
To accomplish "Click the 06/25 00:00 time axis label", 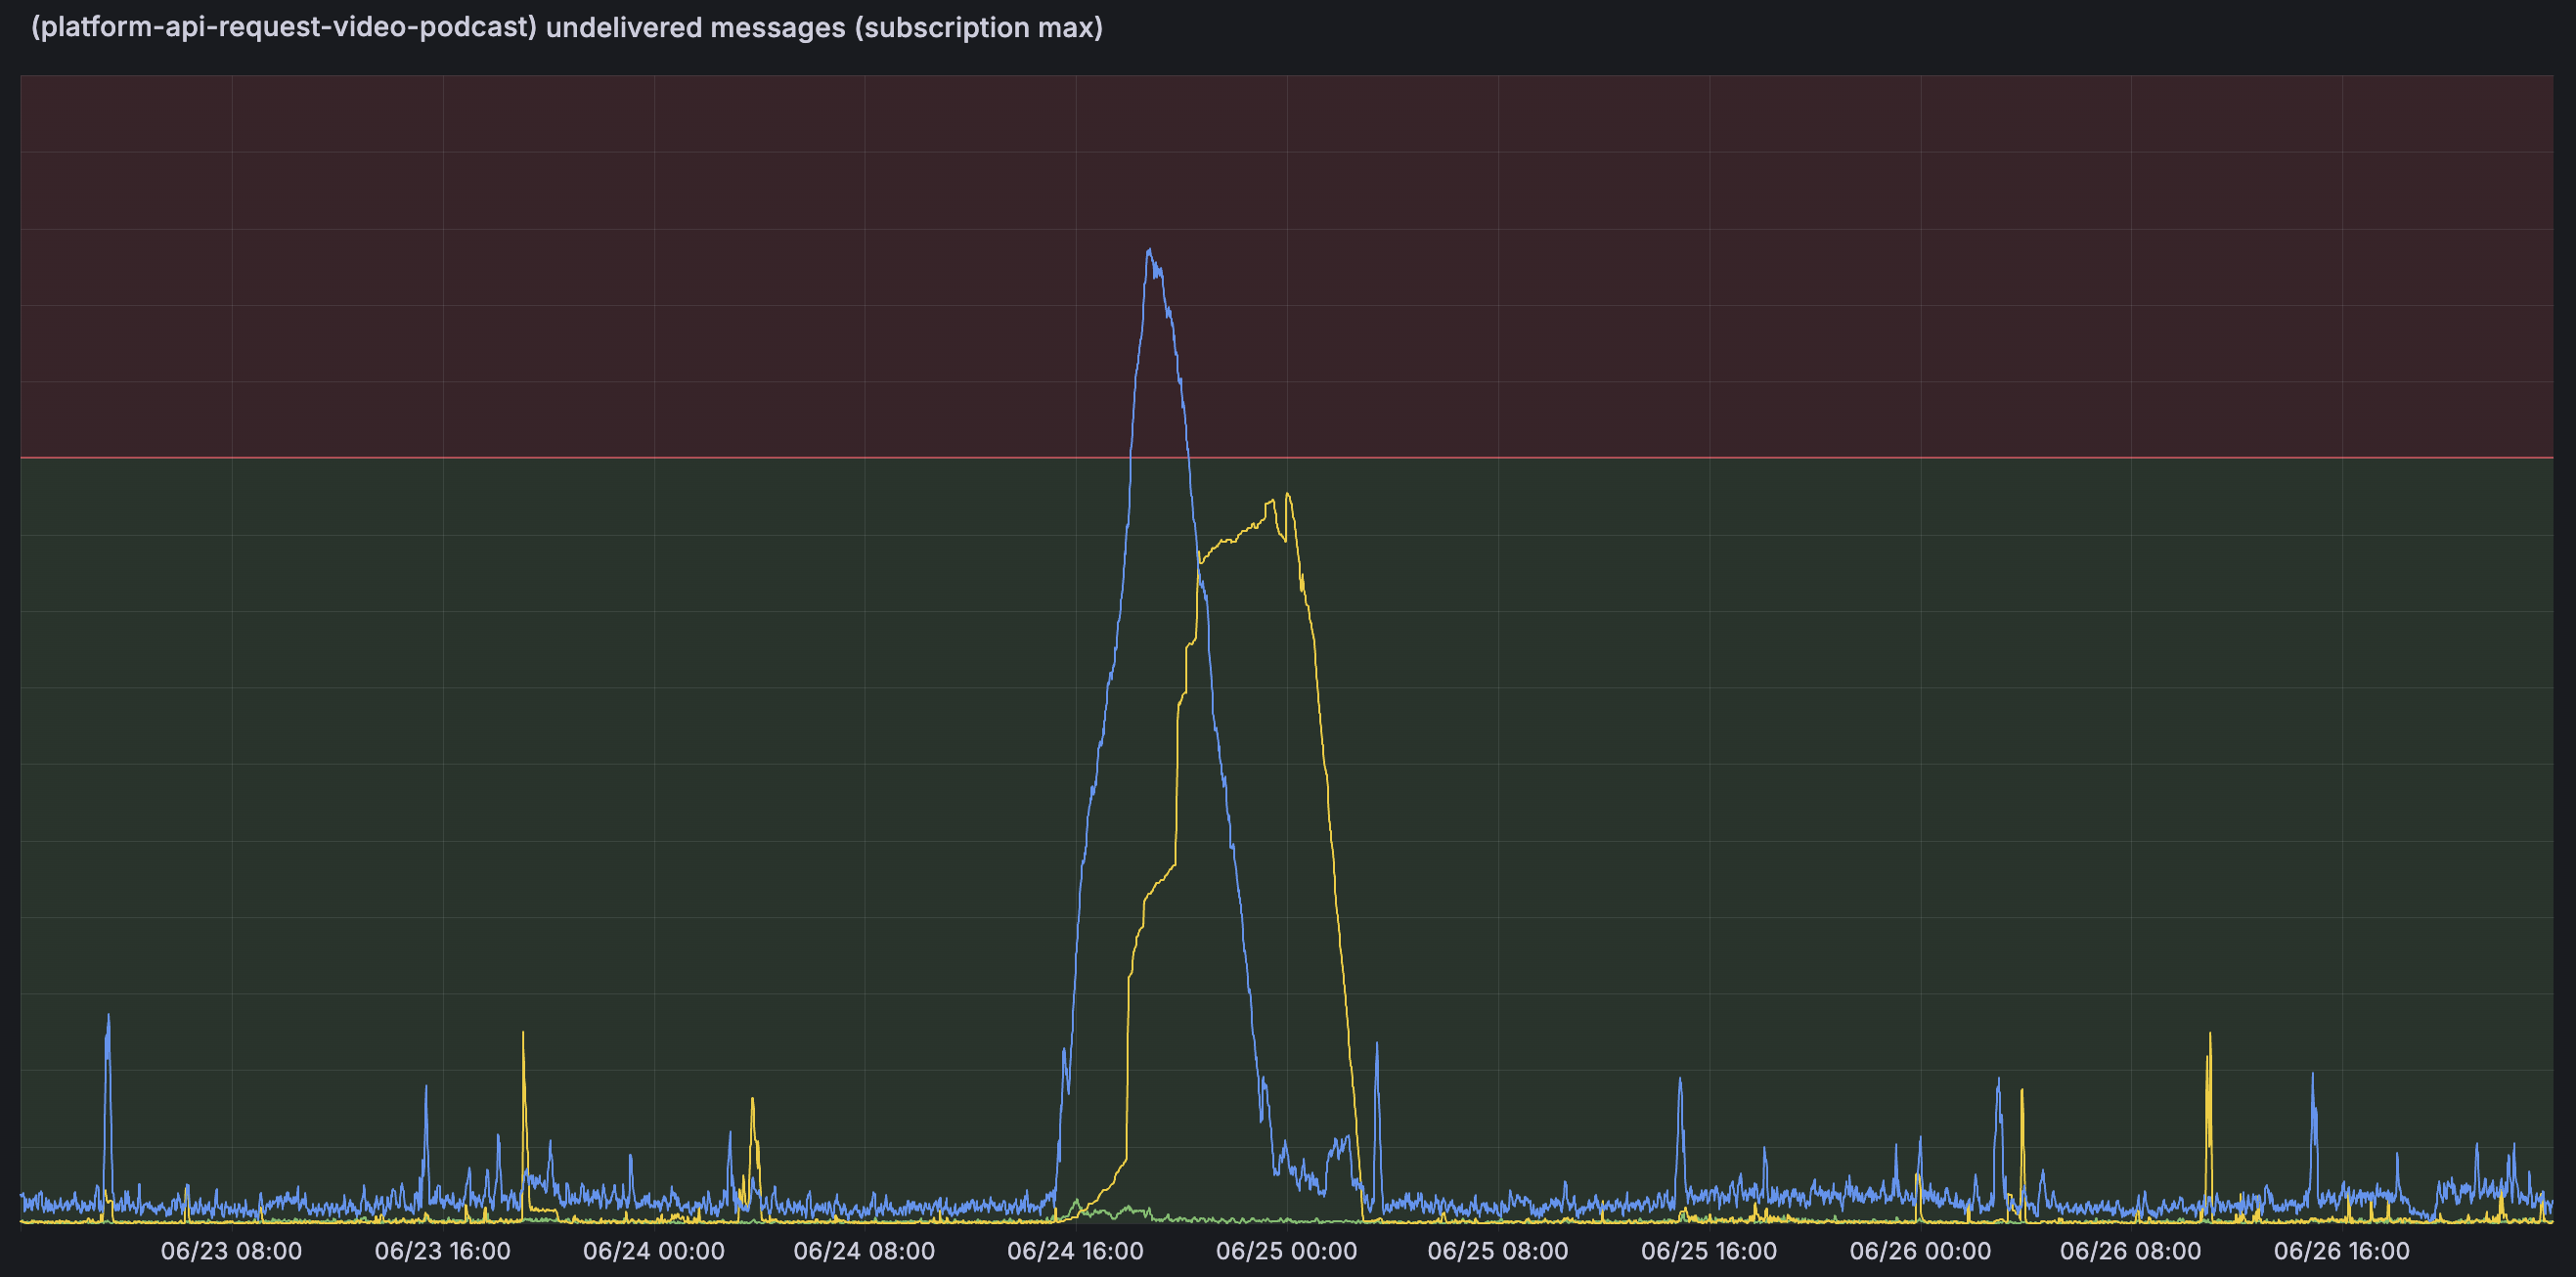I will point(1286,1251).
